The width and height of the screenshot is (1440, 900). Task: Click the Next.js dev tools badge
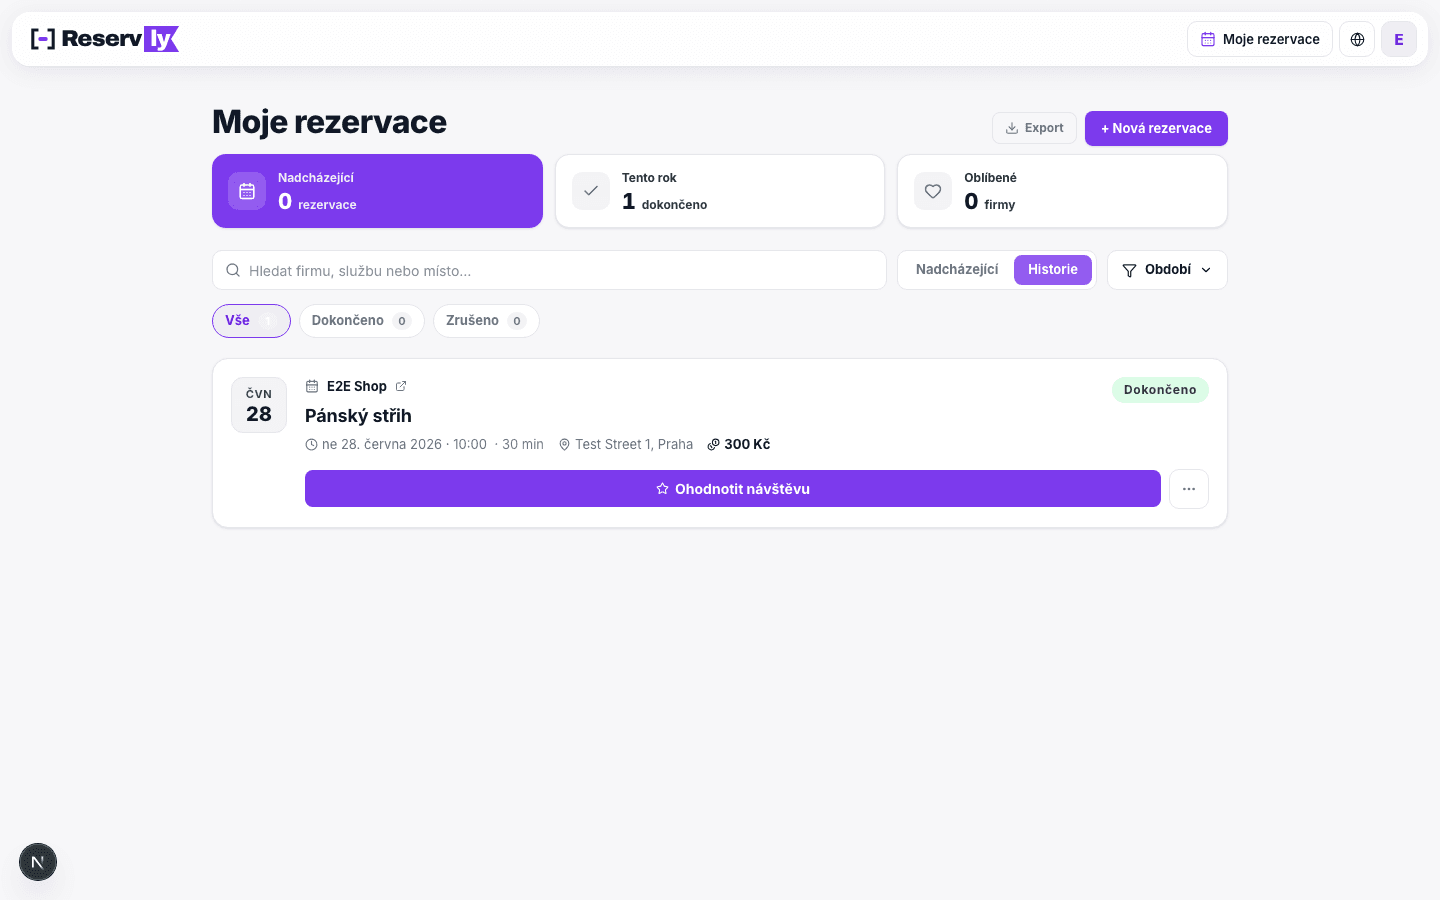[x=38, y=862]
